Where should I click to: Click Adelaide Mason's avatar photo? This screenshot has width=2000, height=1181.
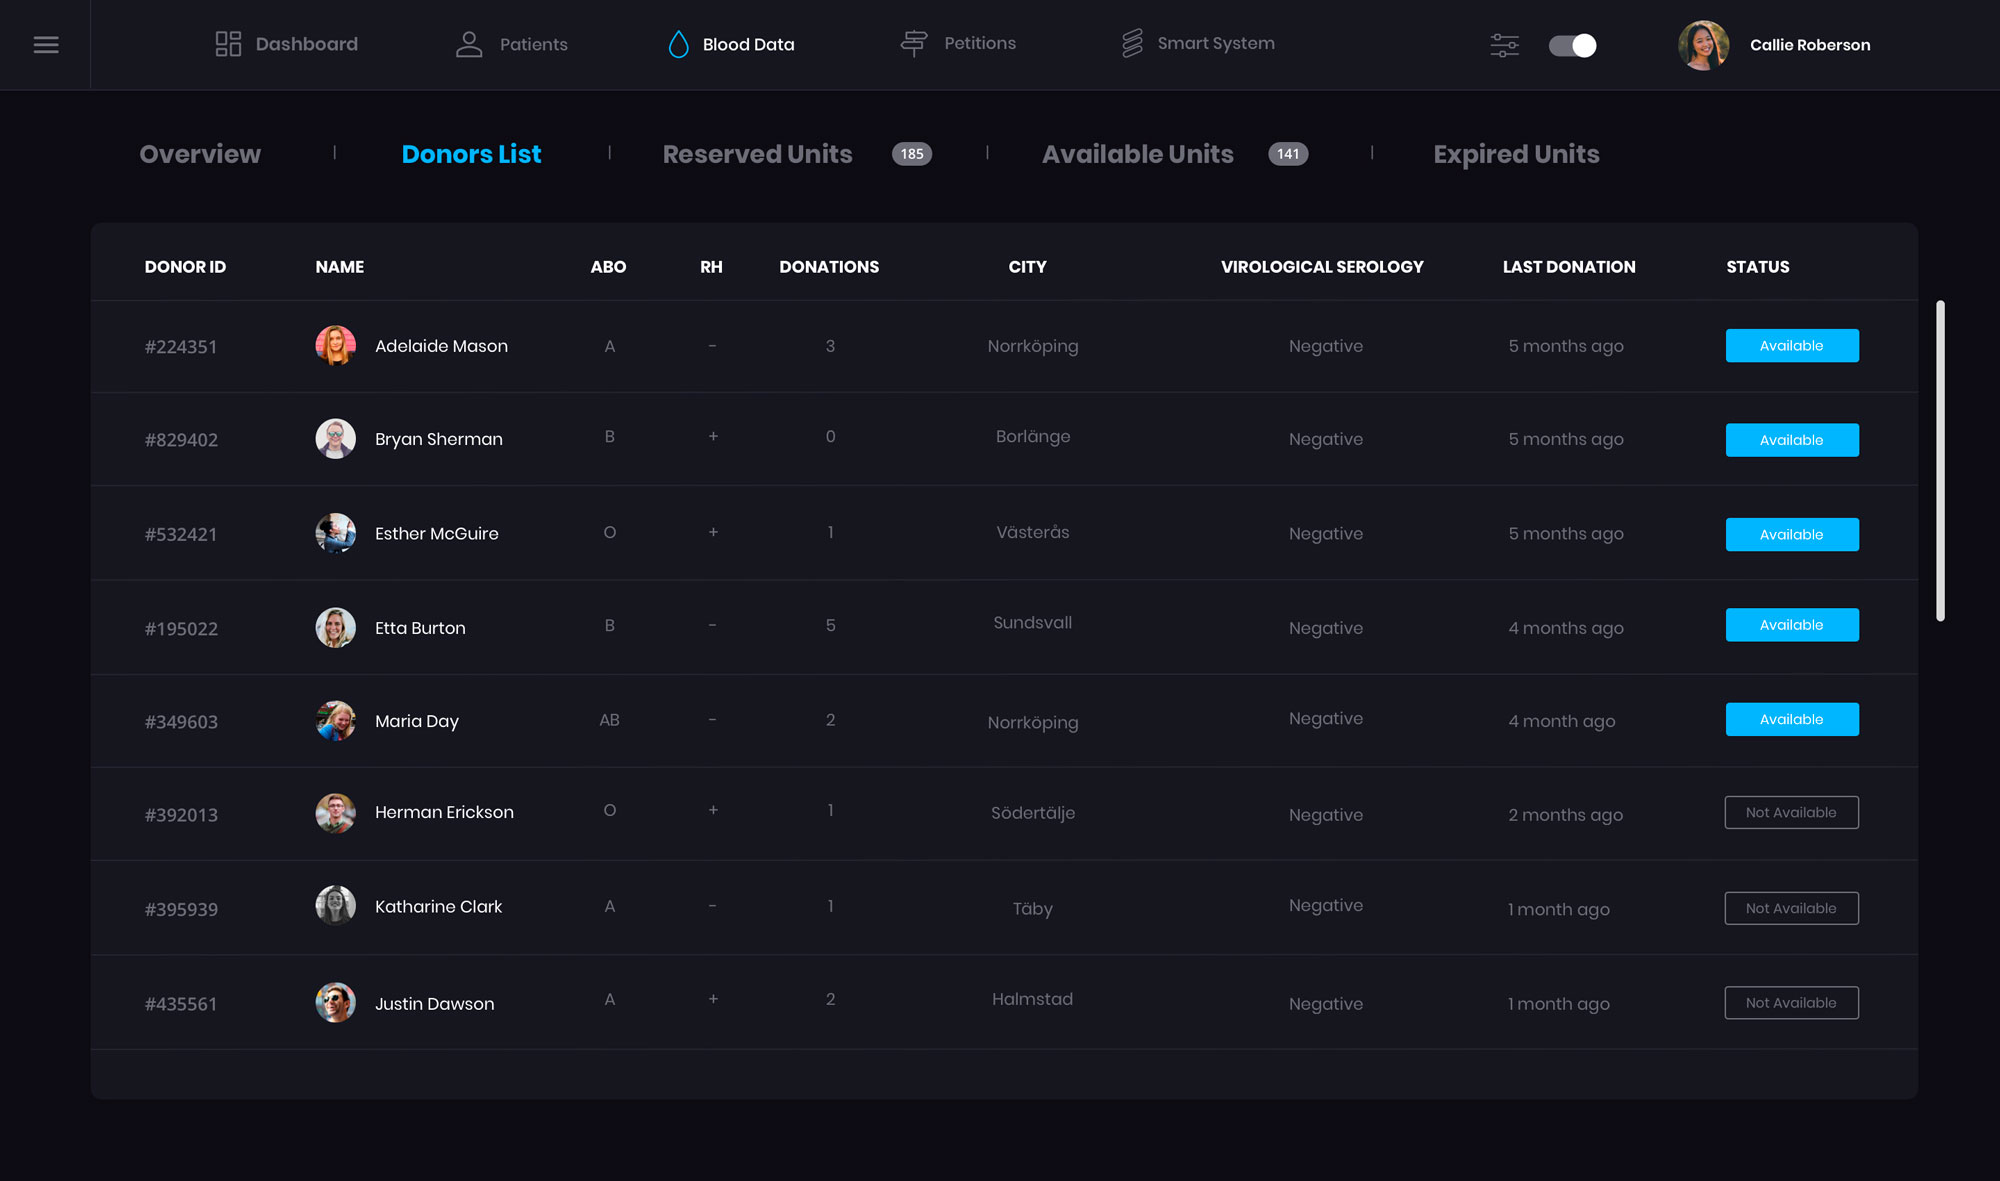pos(335,346)
